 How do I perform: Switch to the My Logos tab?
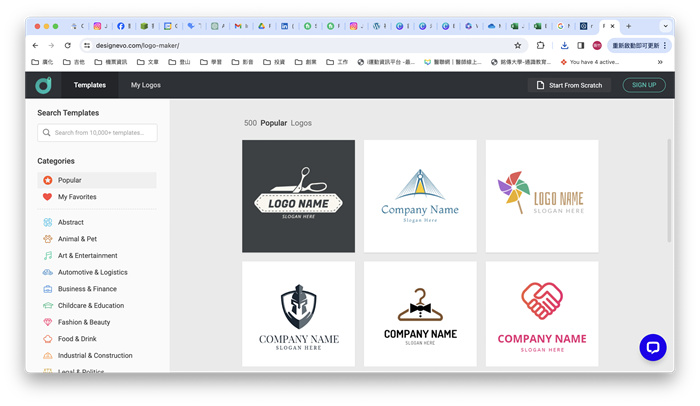click(146, 85)
